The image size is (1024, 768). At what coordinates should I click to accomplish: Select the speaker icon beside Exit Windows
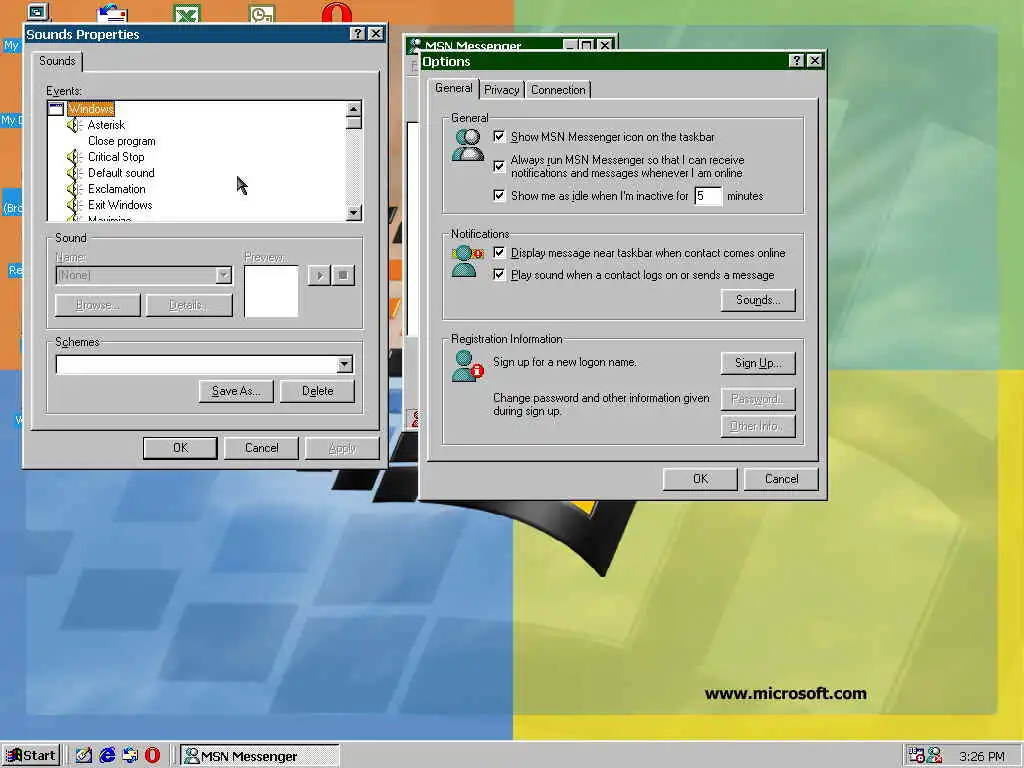pos(74,205)
